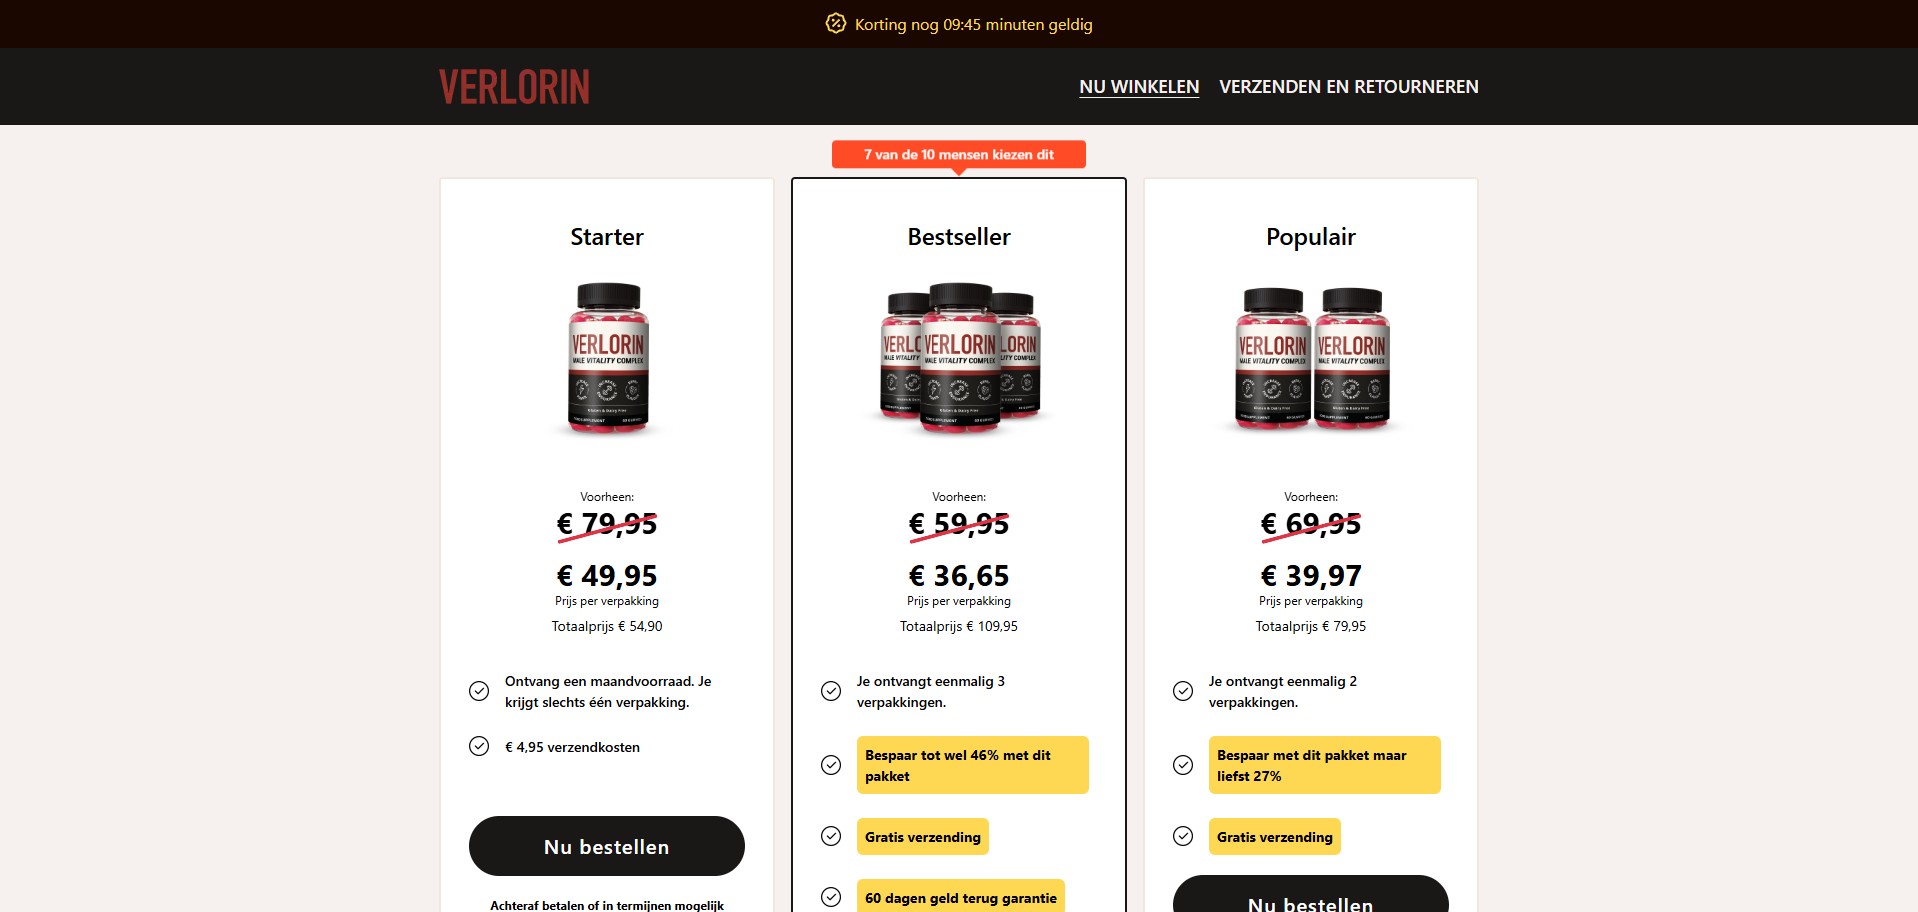Select the Populair two bottles image
This screenshot has height=912, width=1918.
(x=1312, y=358)
